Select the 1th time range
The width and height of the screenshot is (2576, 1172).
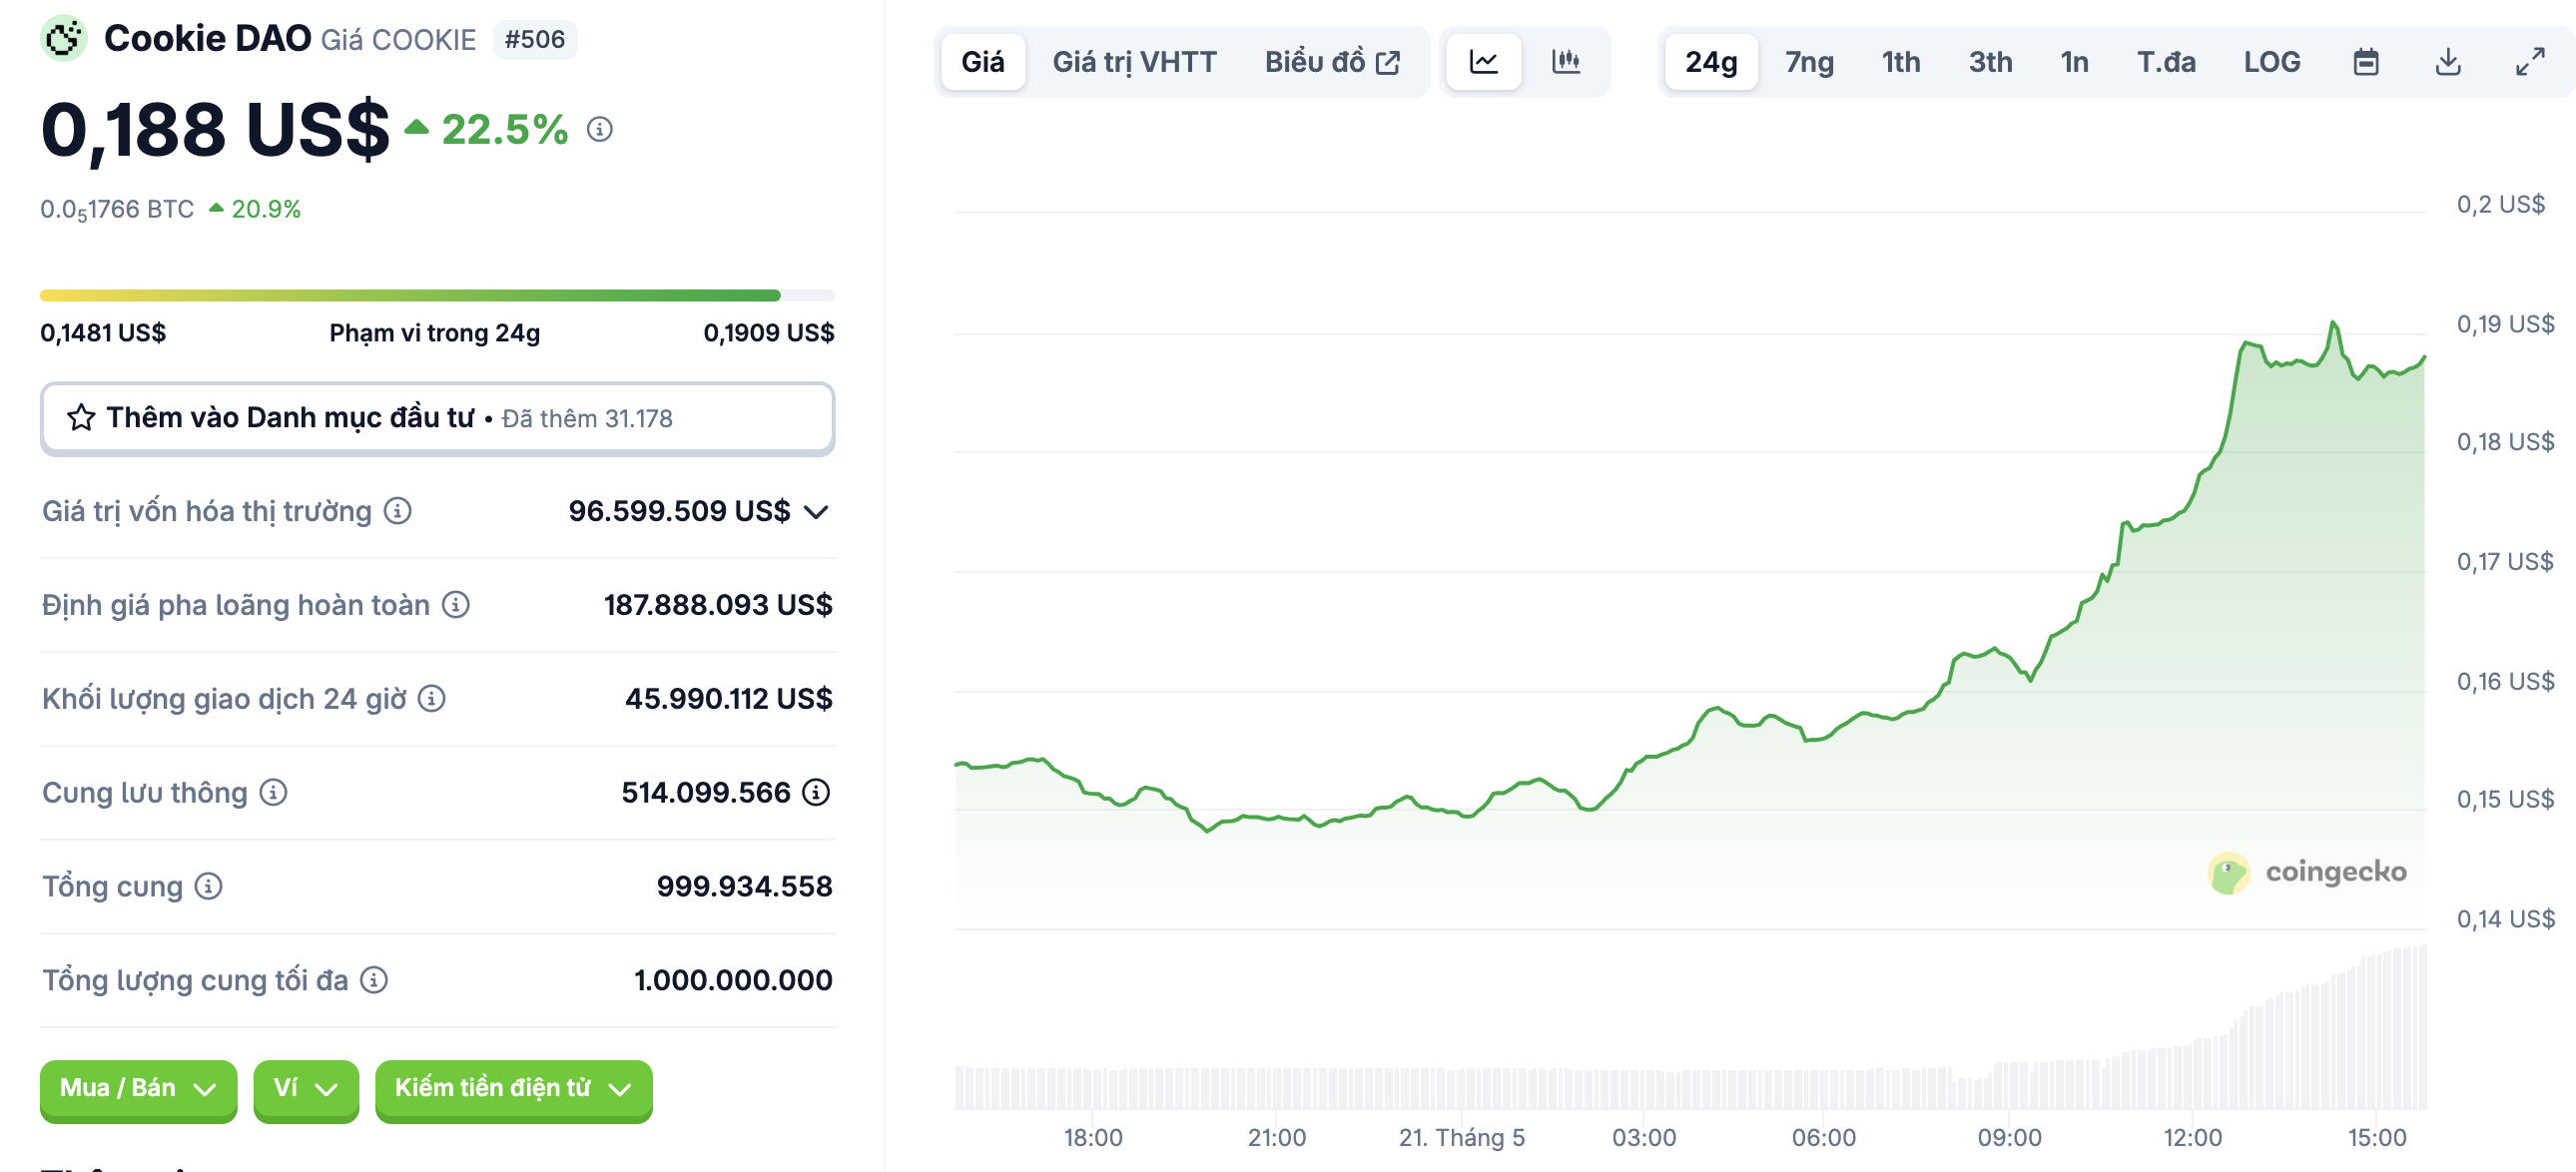1900,62
